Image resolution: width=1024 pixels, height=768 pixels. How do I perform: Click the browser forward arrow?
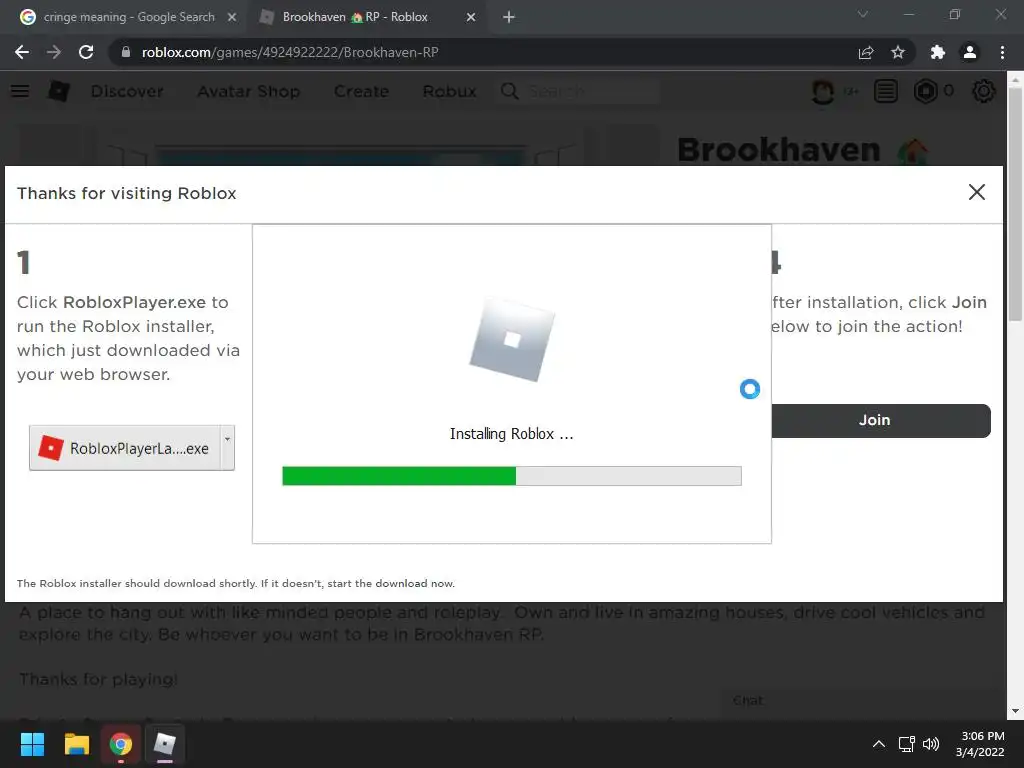click(54, 52)
